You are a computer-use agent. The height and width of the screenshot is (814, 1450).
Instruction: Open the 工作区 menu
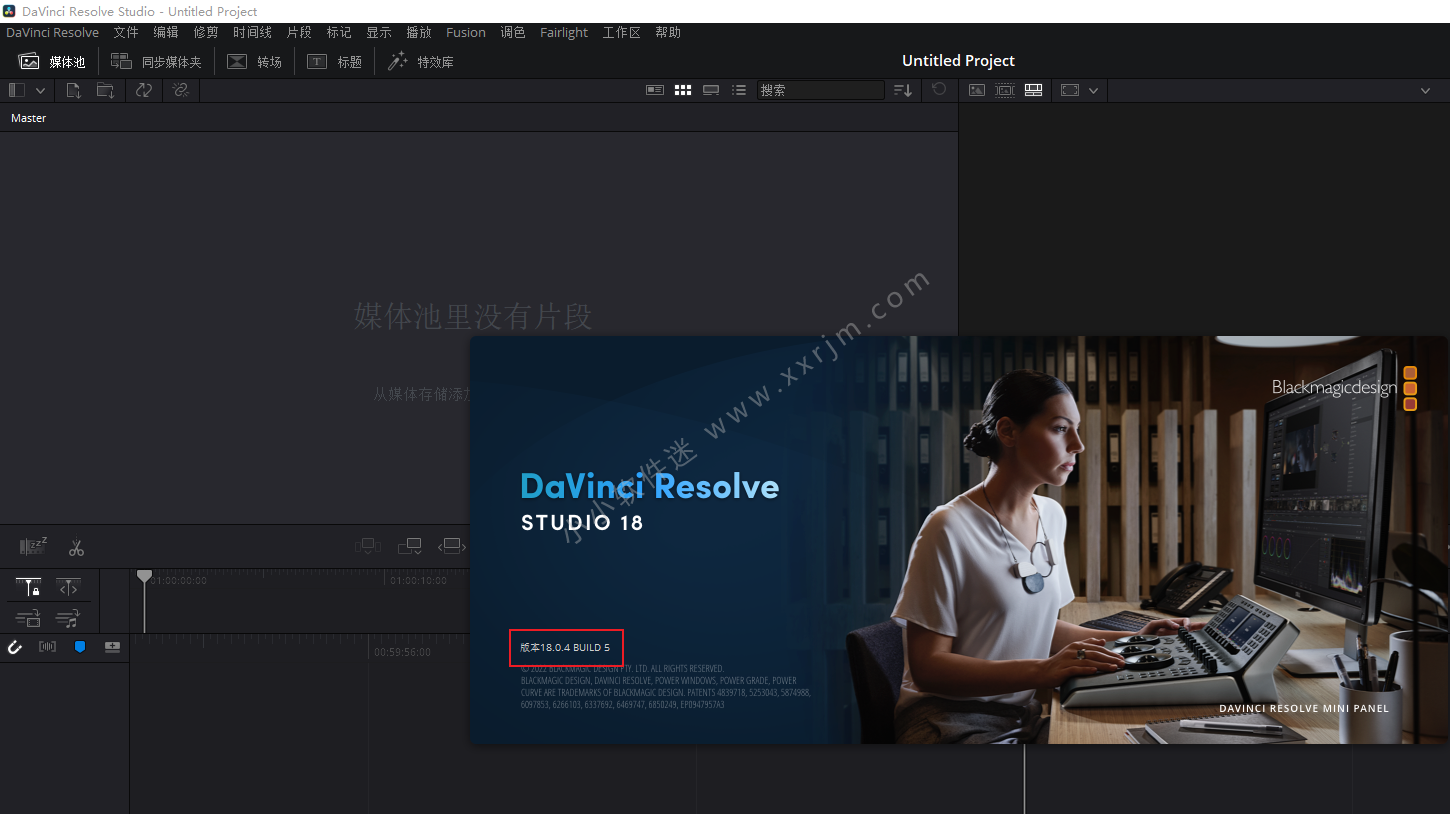click(x=621, y=33)
